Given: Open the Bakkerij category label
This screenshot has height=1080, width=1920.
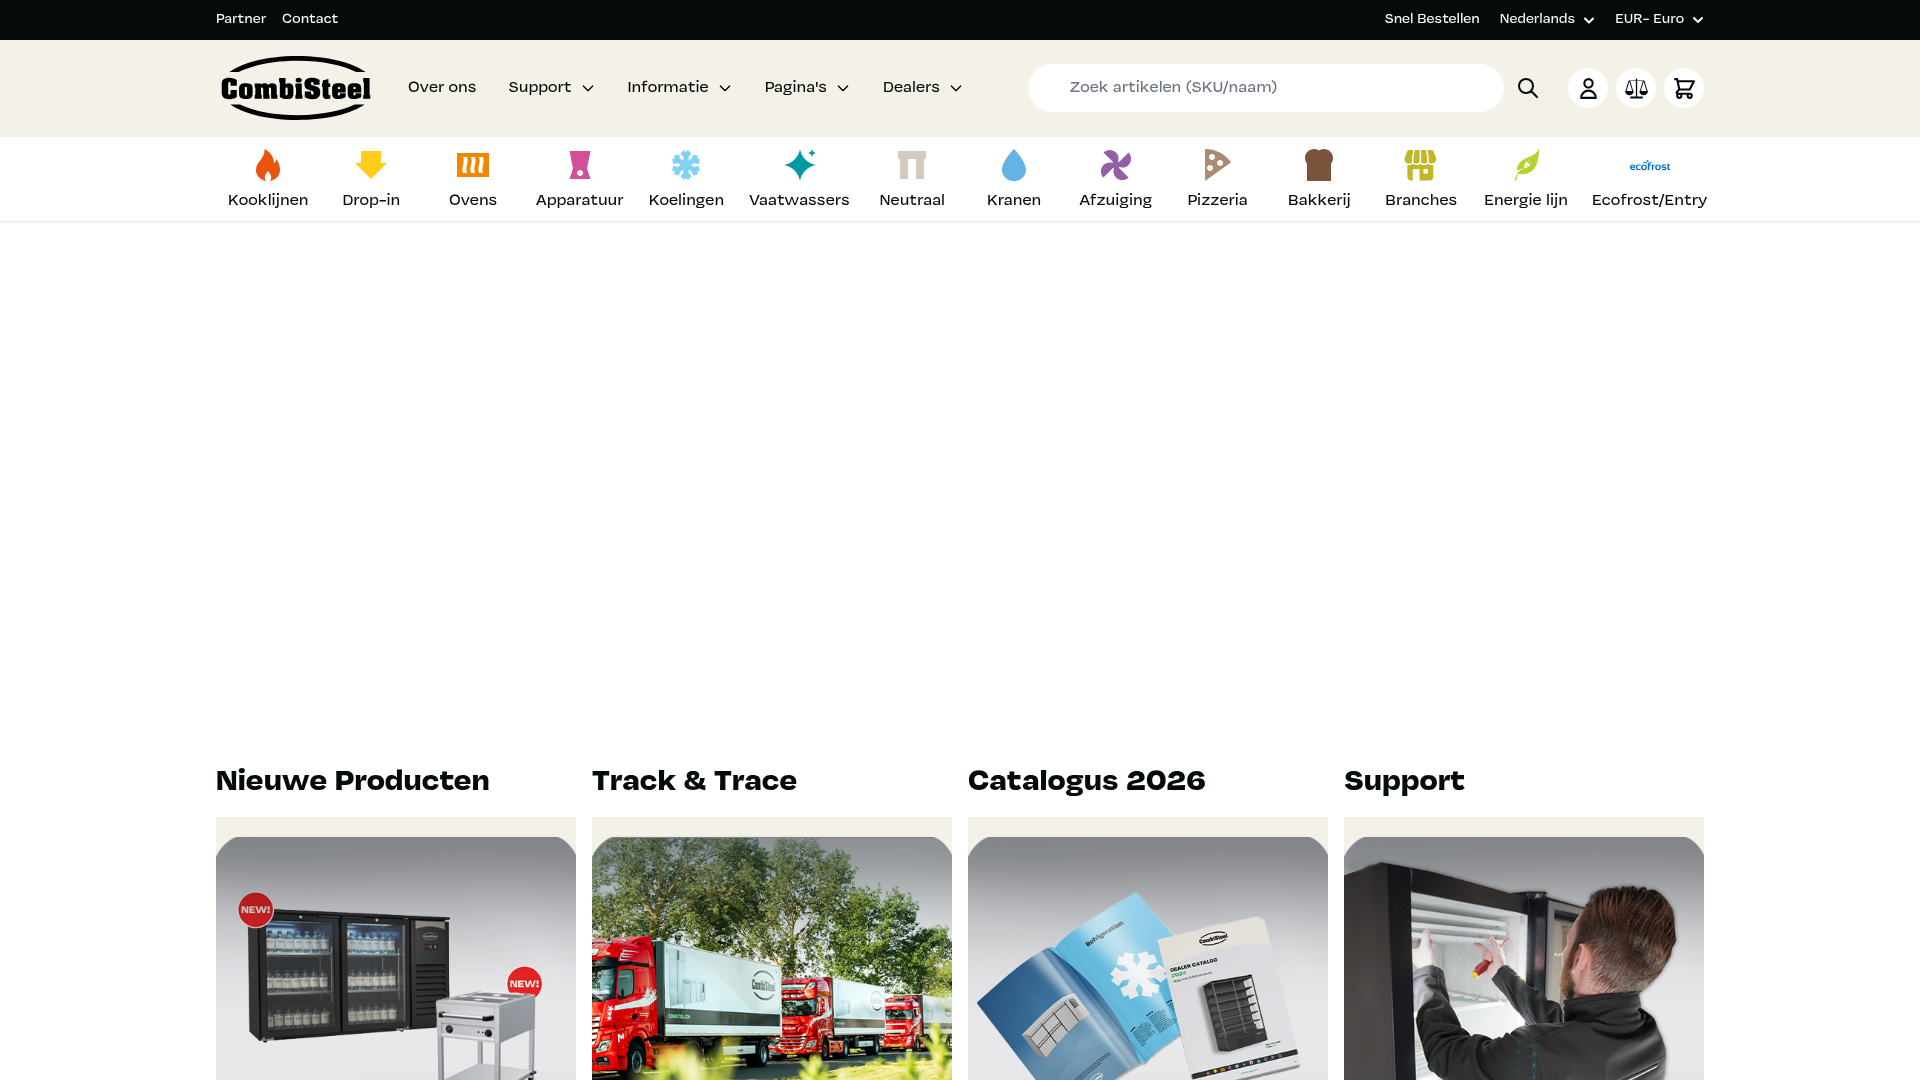Looking at the screenshot, I should coord(1319,200).
